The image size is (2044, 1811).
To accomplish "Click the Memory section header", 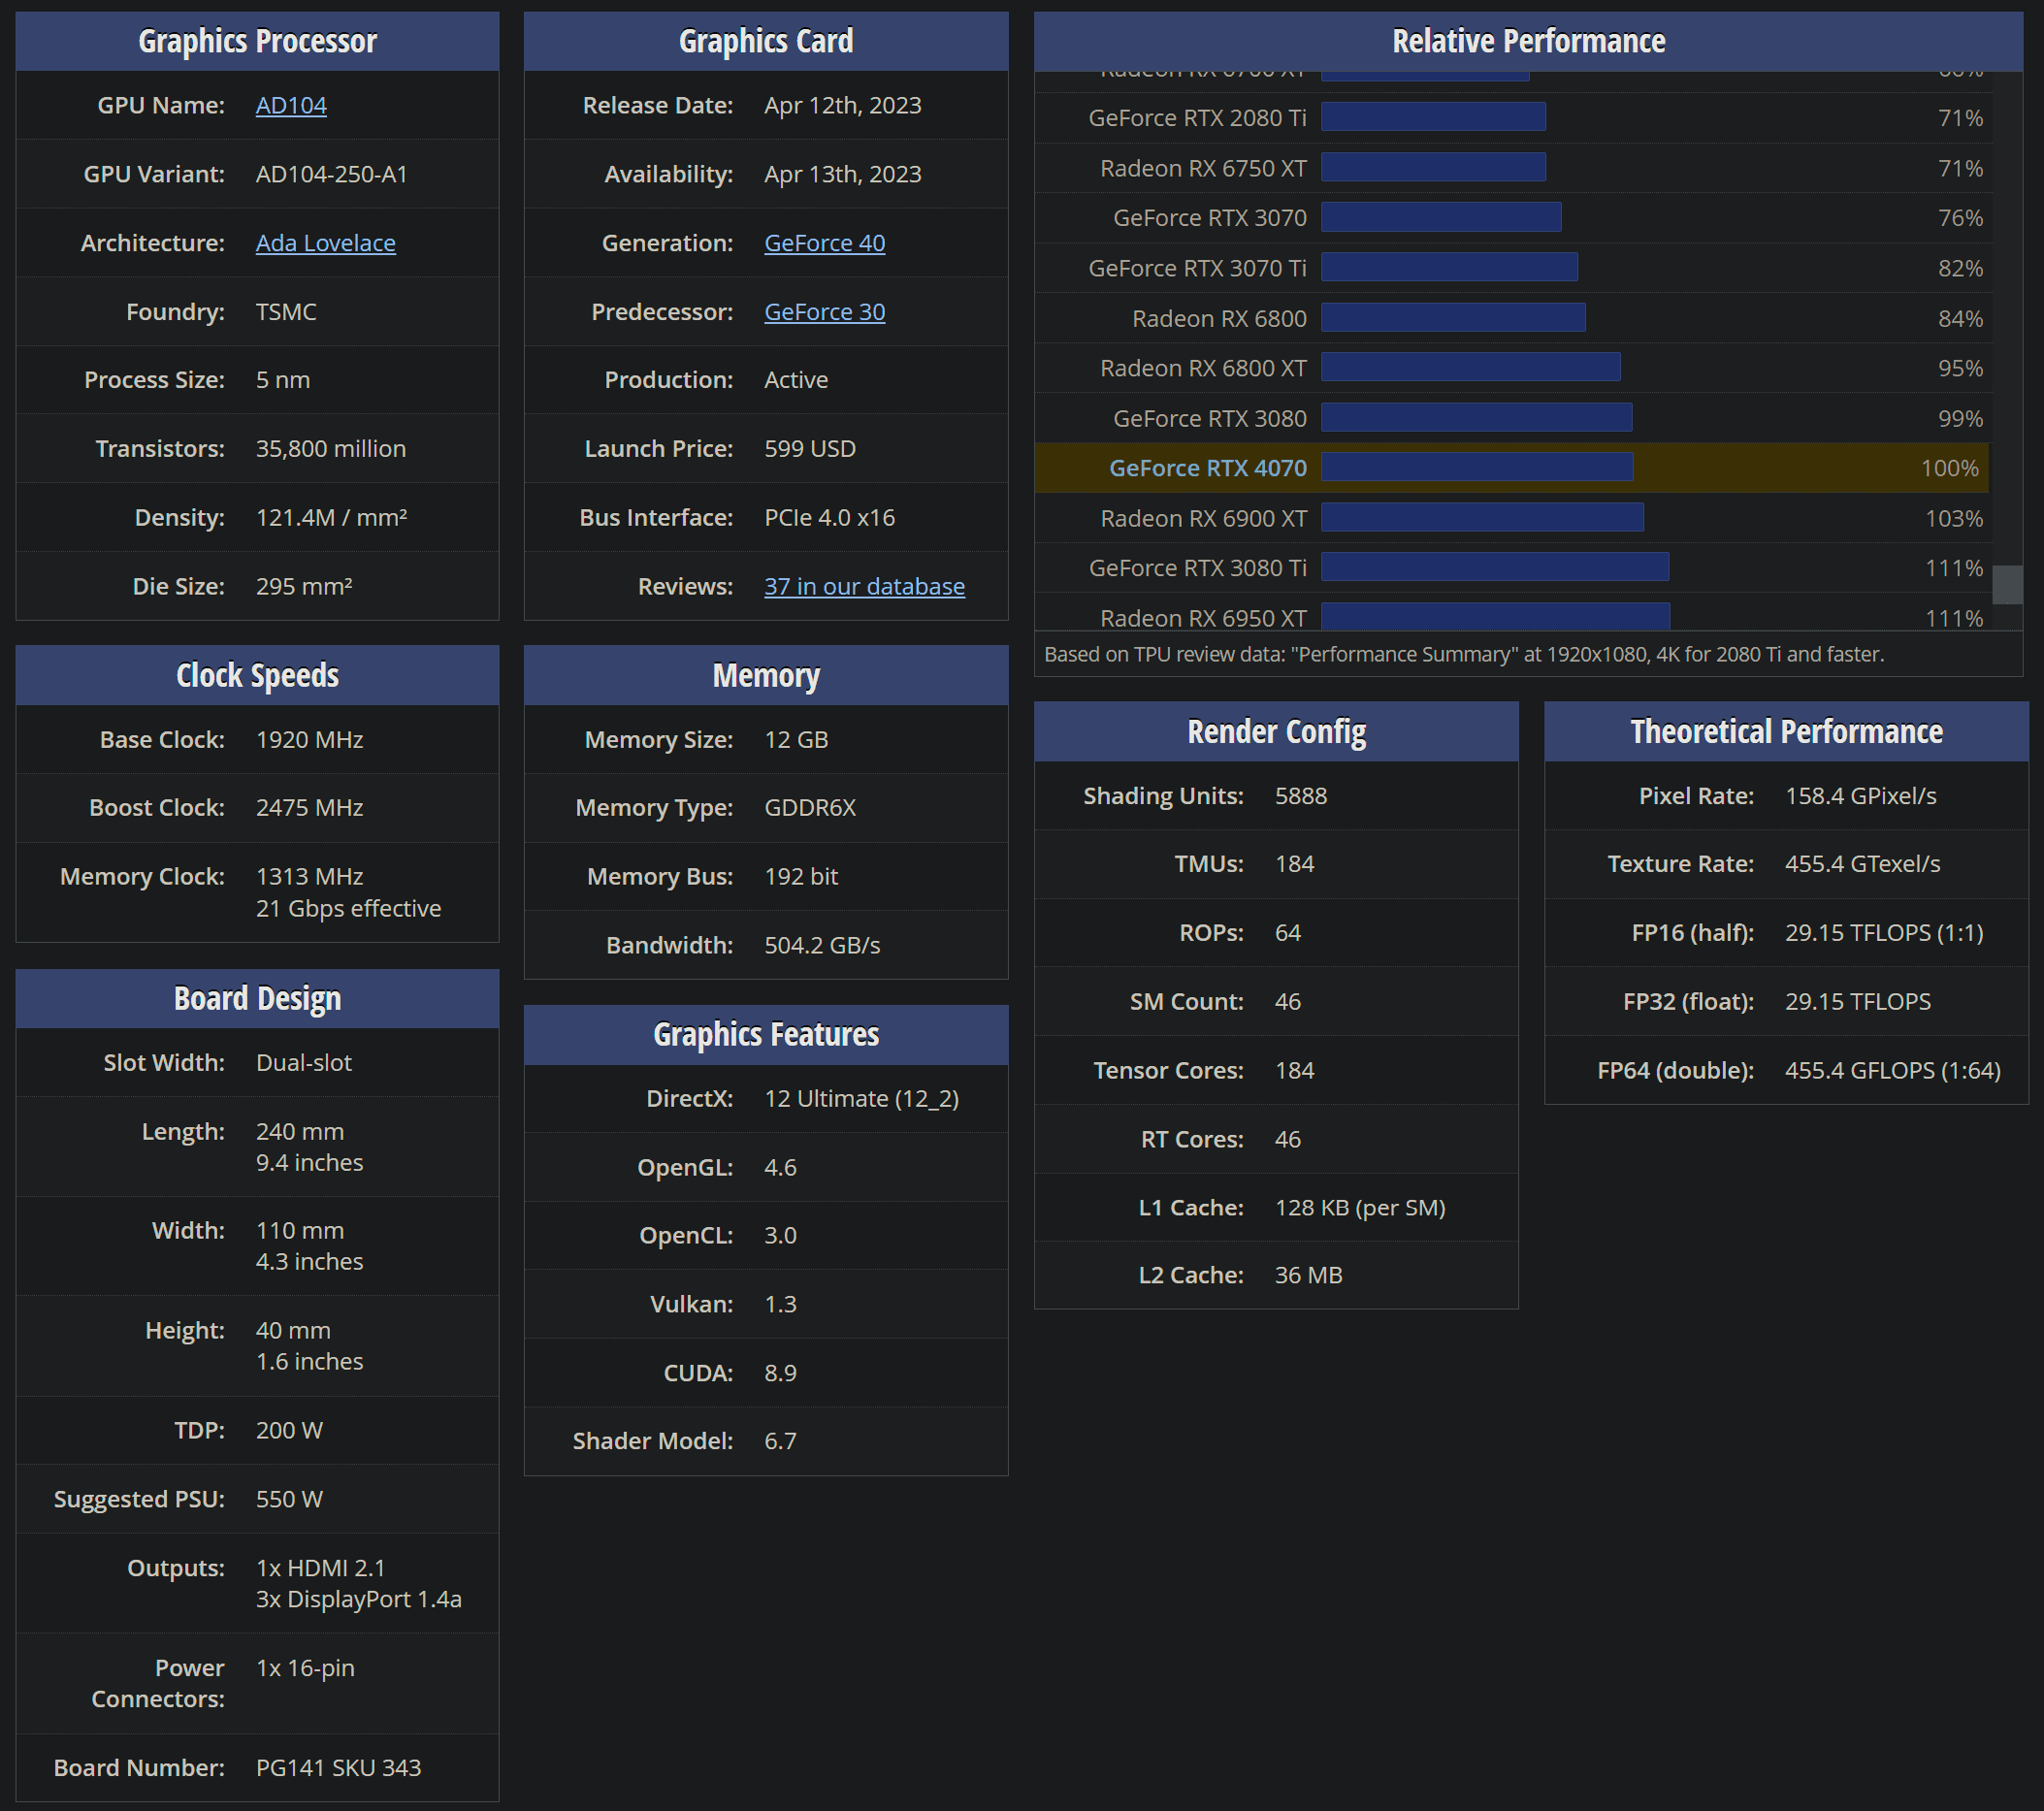I will [766, 675].
